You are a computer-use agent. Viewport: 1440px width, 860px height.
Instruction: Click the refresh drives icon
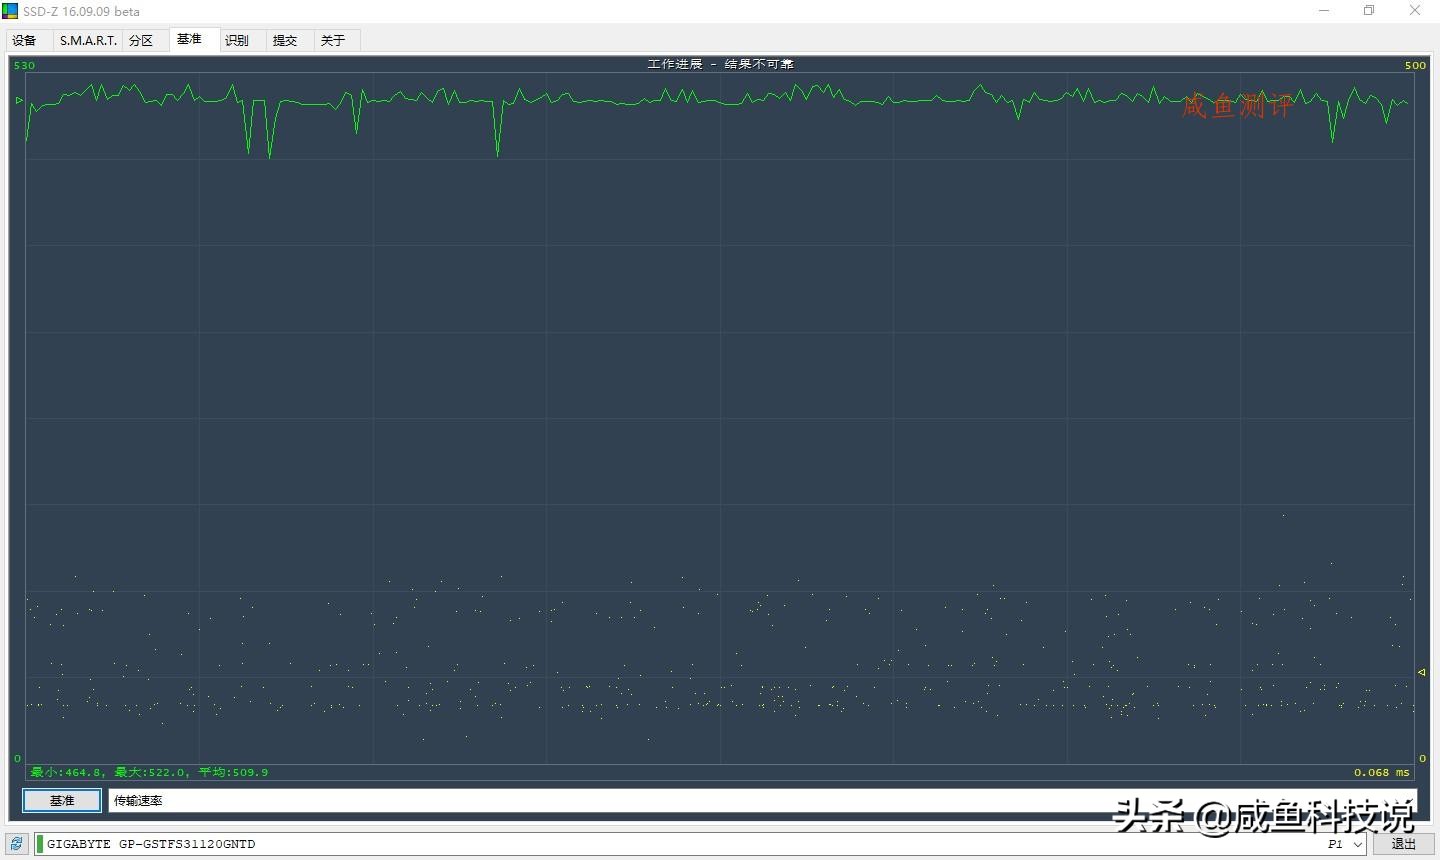17,844
